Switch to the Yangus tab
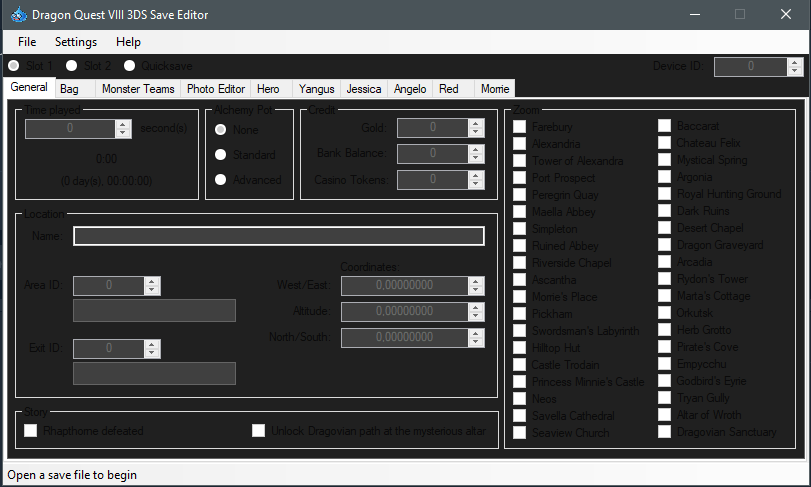Screen dimensions: 811x487 click(317, 89)
